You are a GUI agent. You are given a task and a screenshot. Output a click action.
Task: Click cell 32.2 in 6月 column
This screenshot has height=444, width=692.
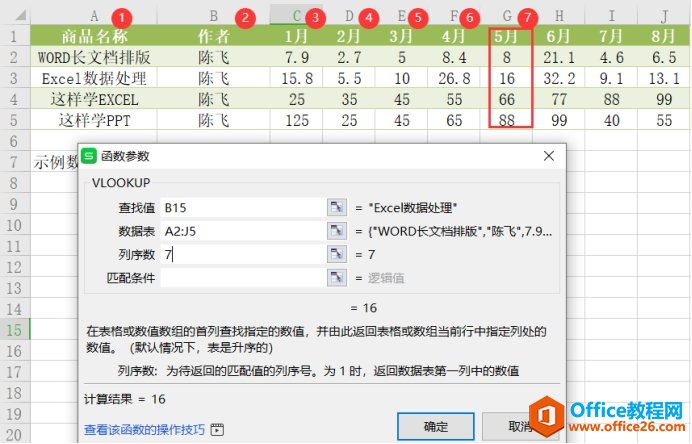pyautogui.click(x=559, y=78)
